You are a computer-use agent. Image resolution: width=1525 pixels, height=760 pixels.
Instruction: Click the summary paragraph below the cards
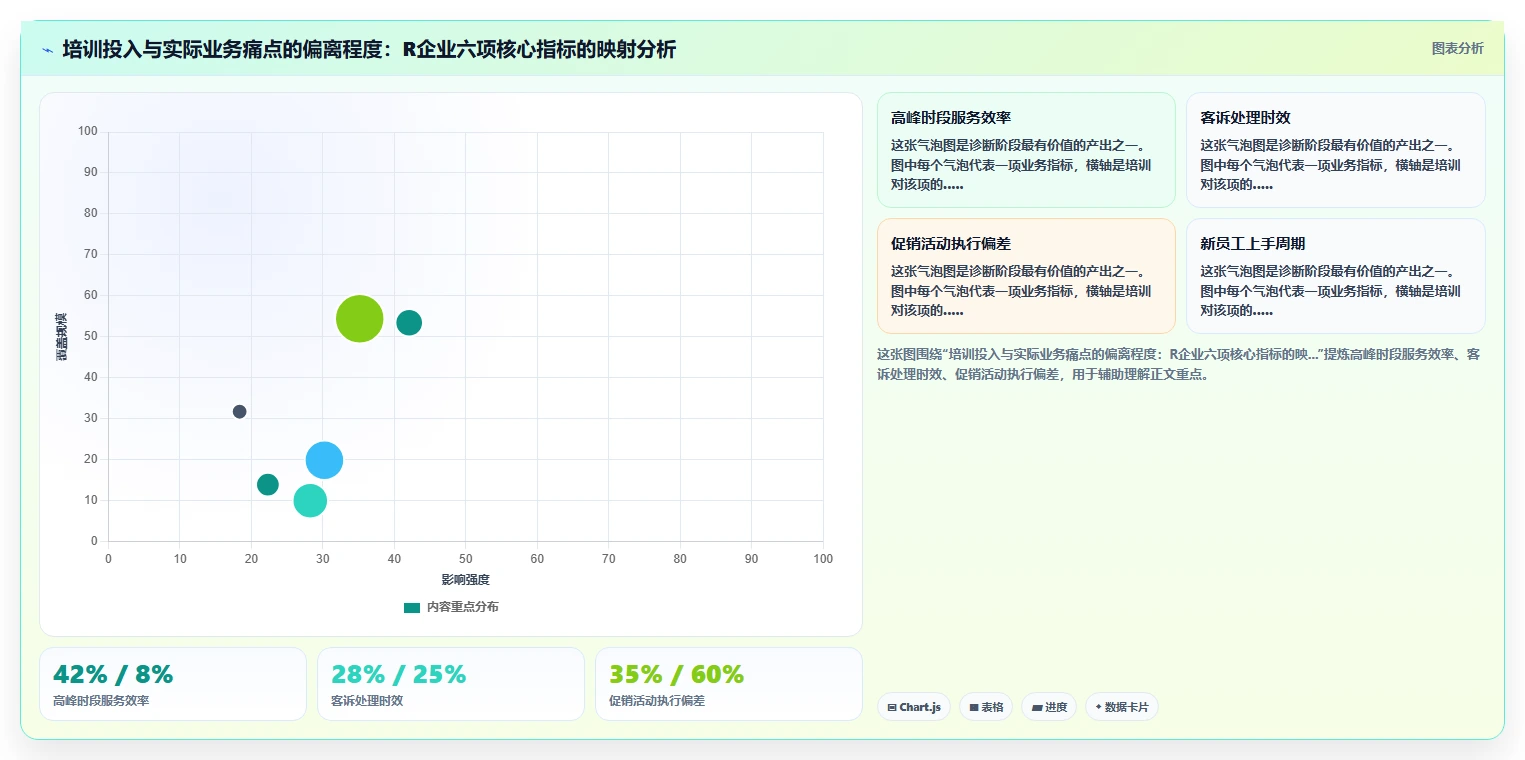pos(1180,364)
